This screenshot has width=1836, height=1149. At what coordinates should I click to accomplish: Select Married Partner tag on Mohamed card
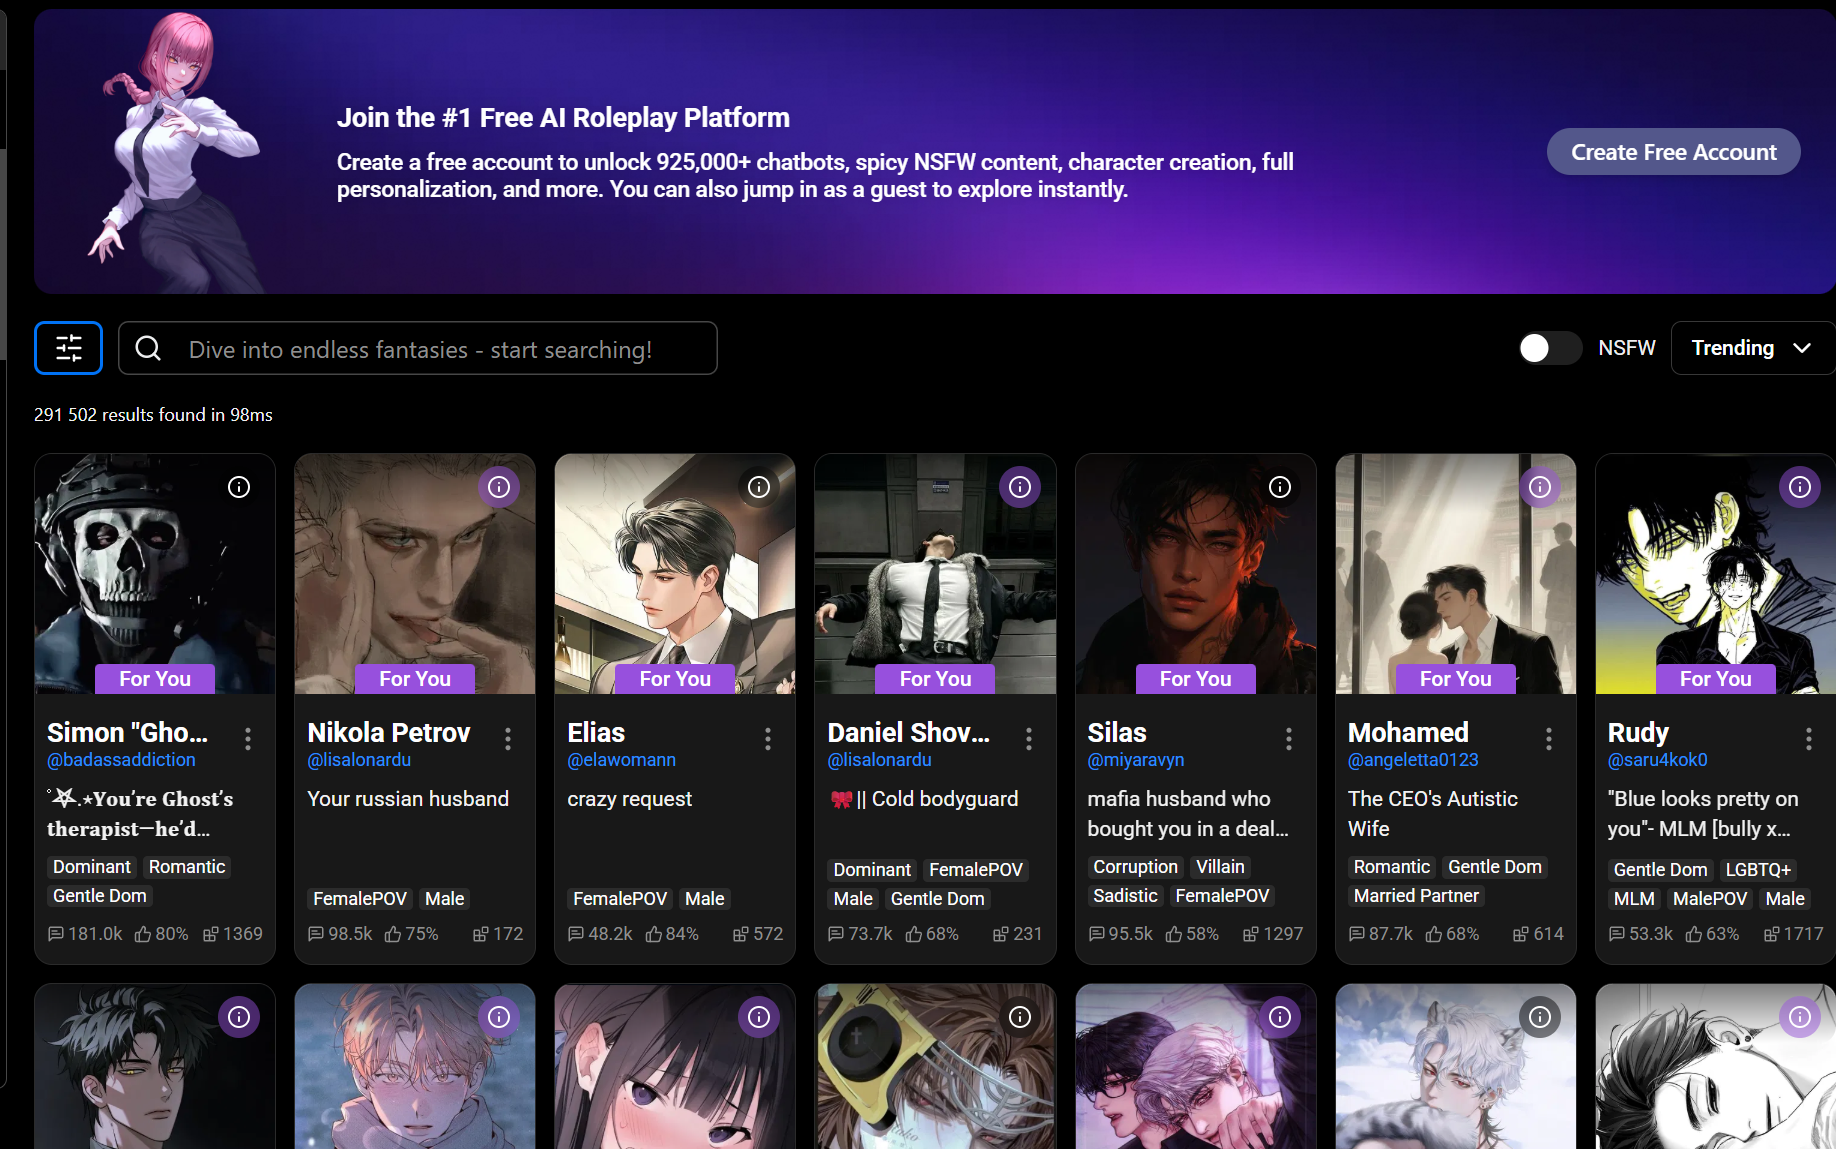pos(1416,896)
